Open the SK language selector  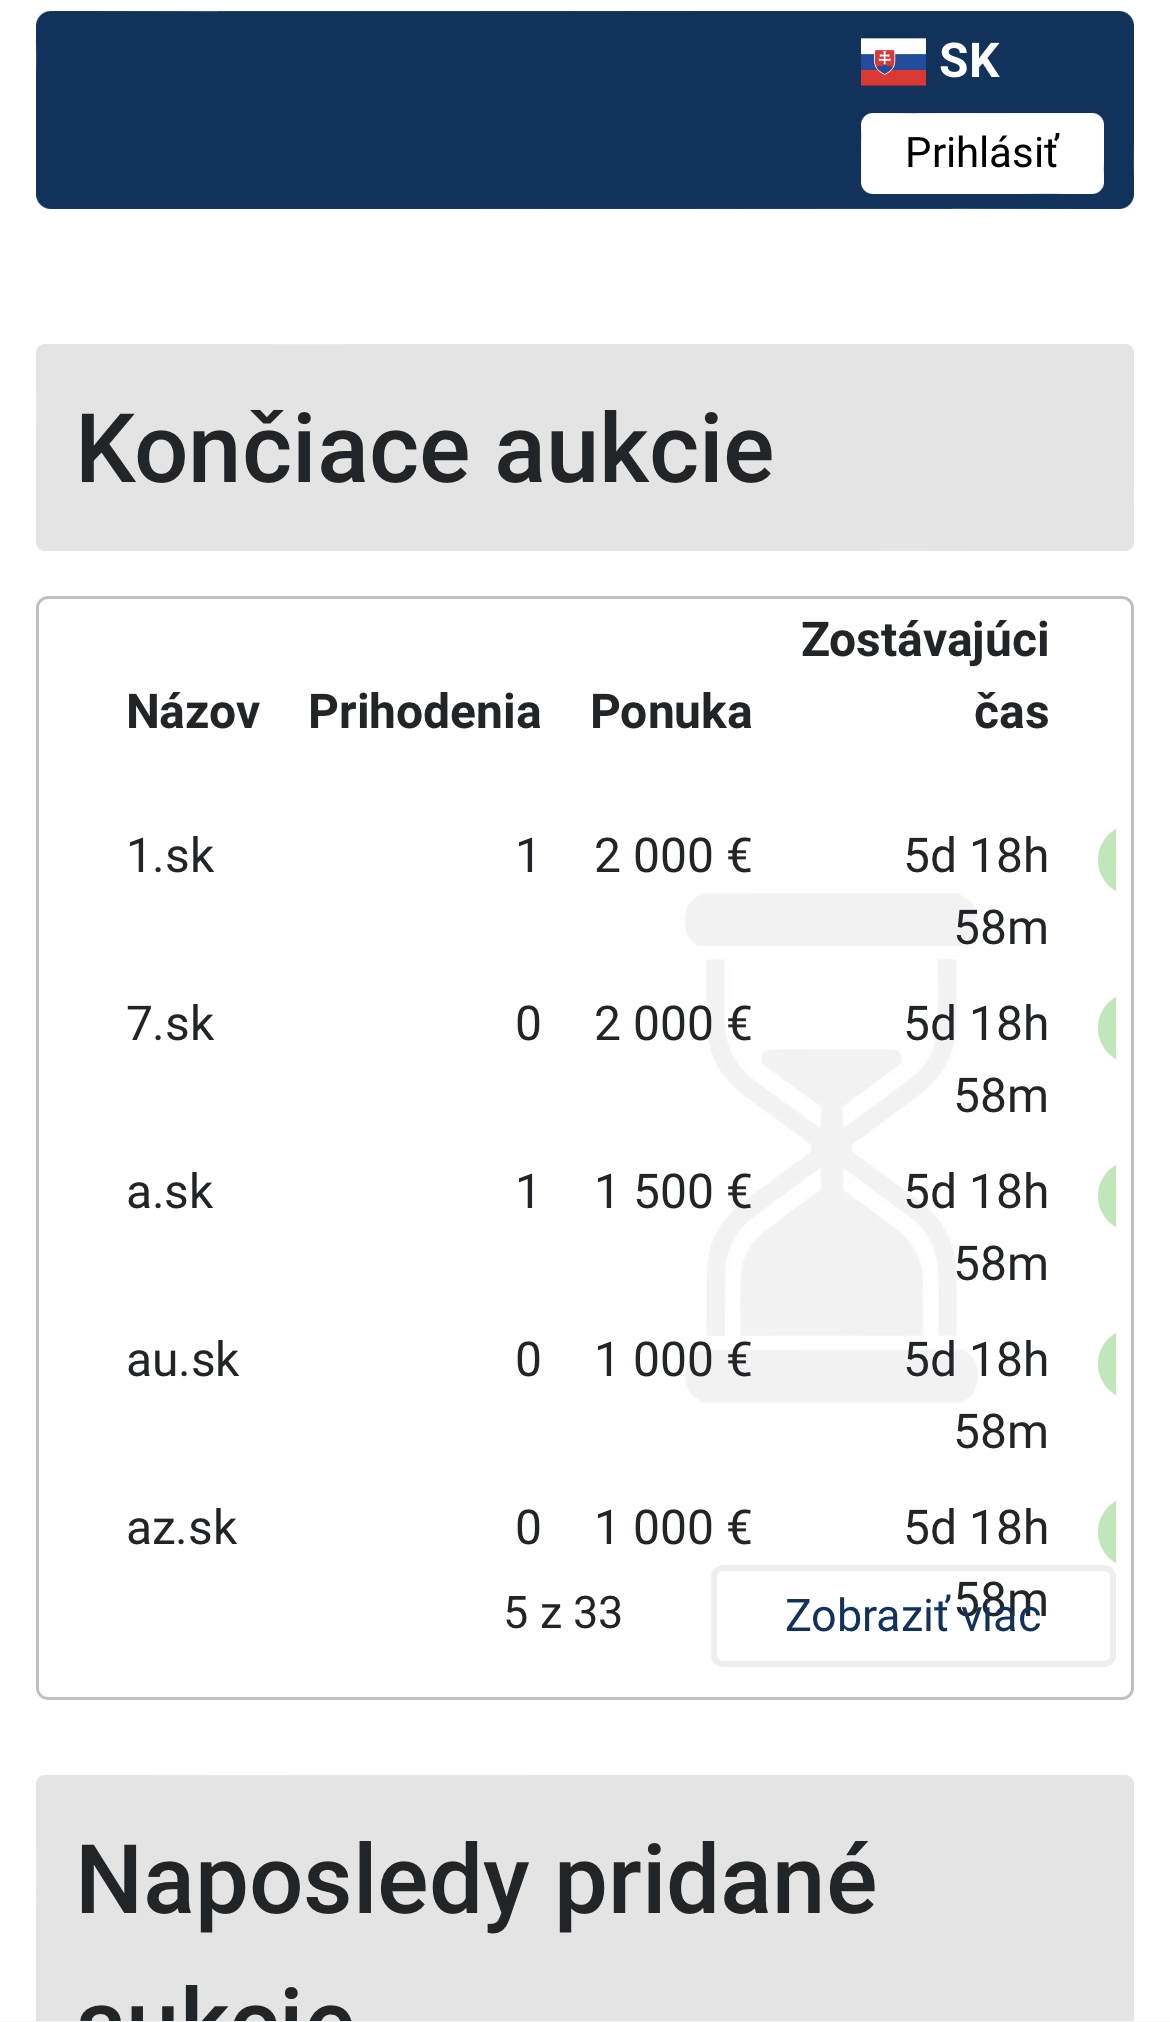[x=969, y=62]
